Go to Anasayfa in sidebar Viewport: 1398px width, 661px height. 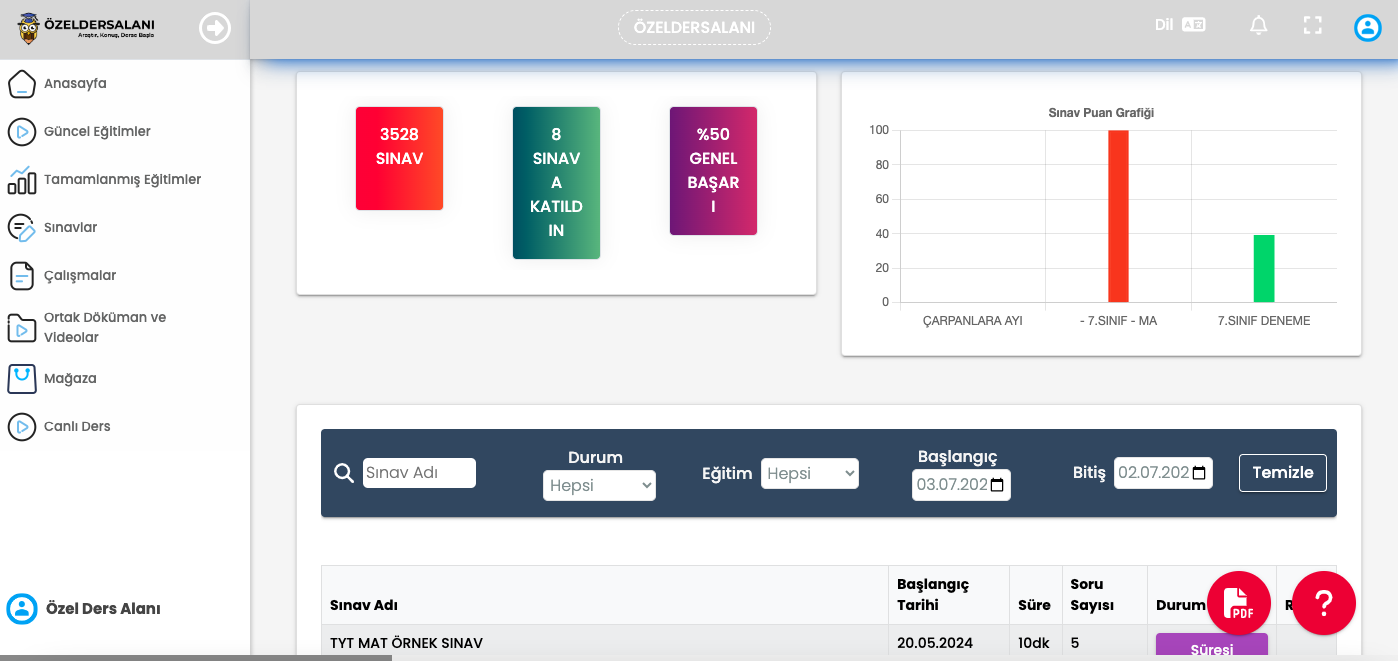(x=75, y=84)
